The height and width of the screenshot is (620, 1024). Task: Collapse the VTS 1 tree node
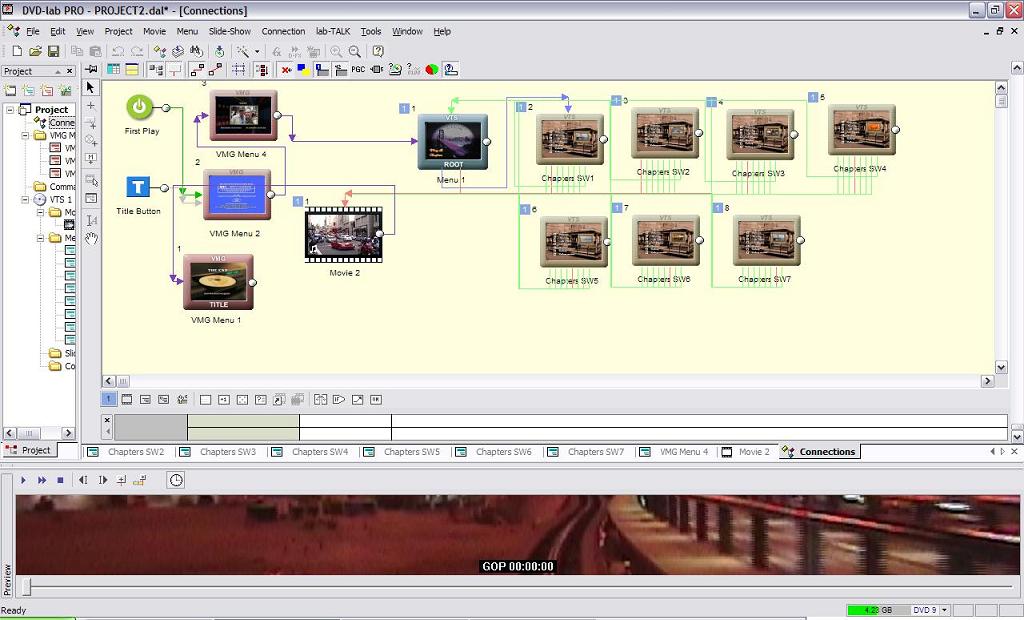click(25, 199)
